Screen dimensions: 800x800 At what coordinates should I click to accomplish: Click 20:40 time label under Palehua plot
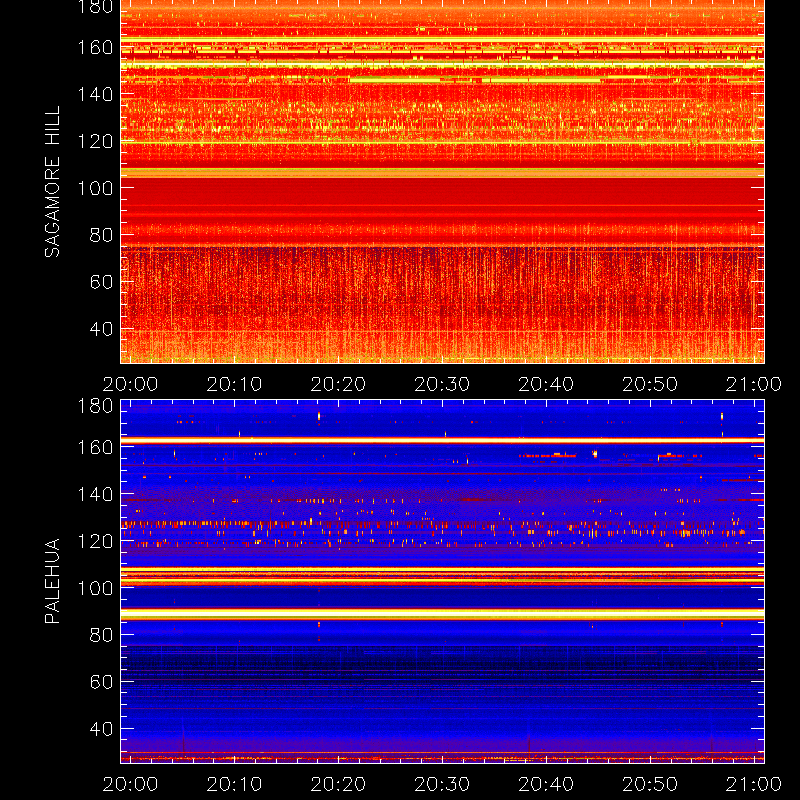click(546, 784)
